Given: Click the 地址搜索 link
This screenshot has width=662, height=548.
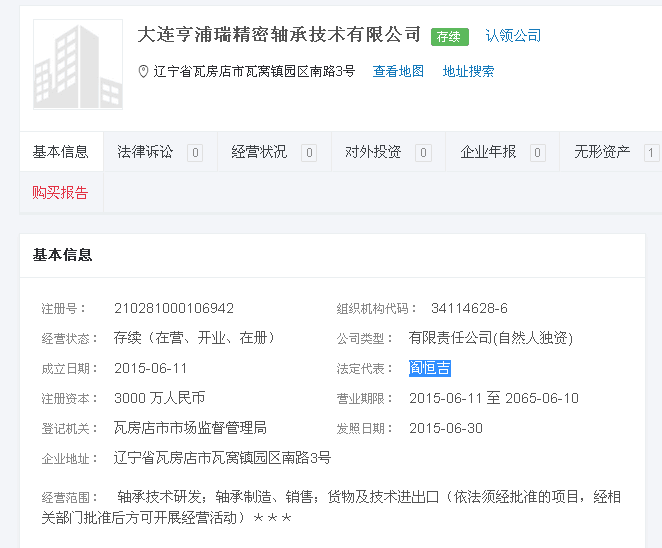Looking at the screenshot, I should coord(468,72).
